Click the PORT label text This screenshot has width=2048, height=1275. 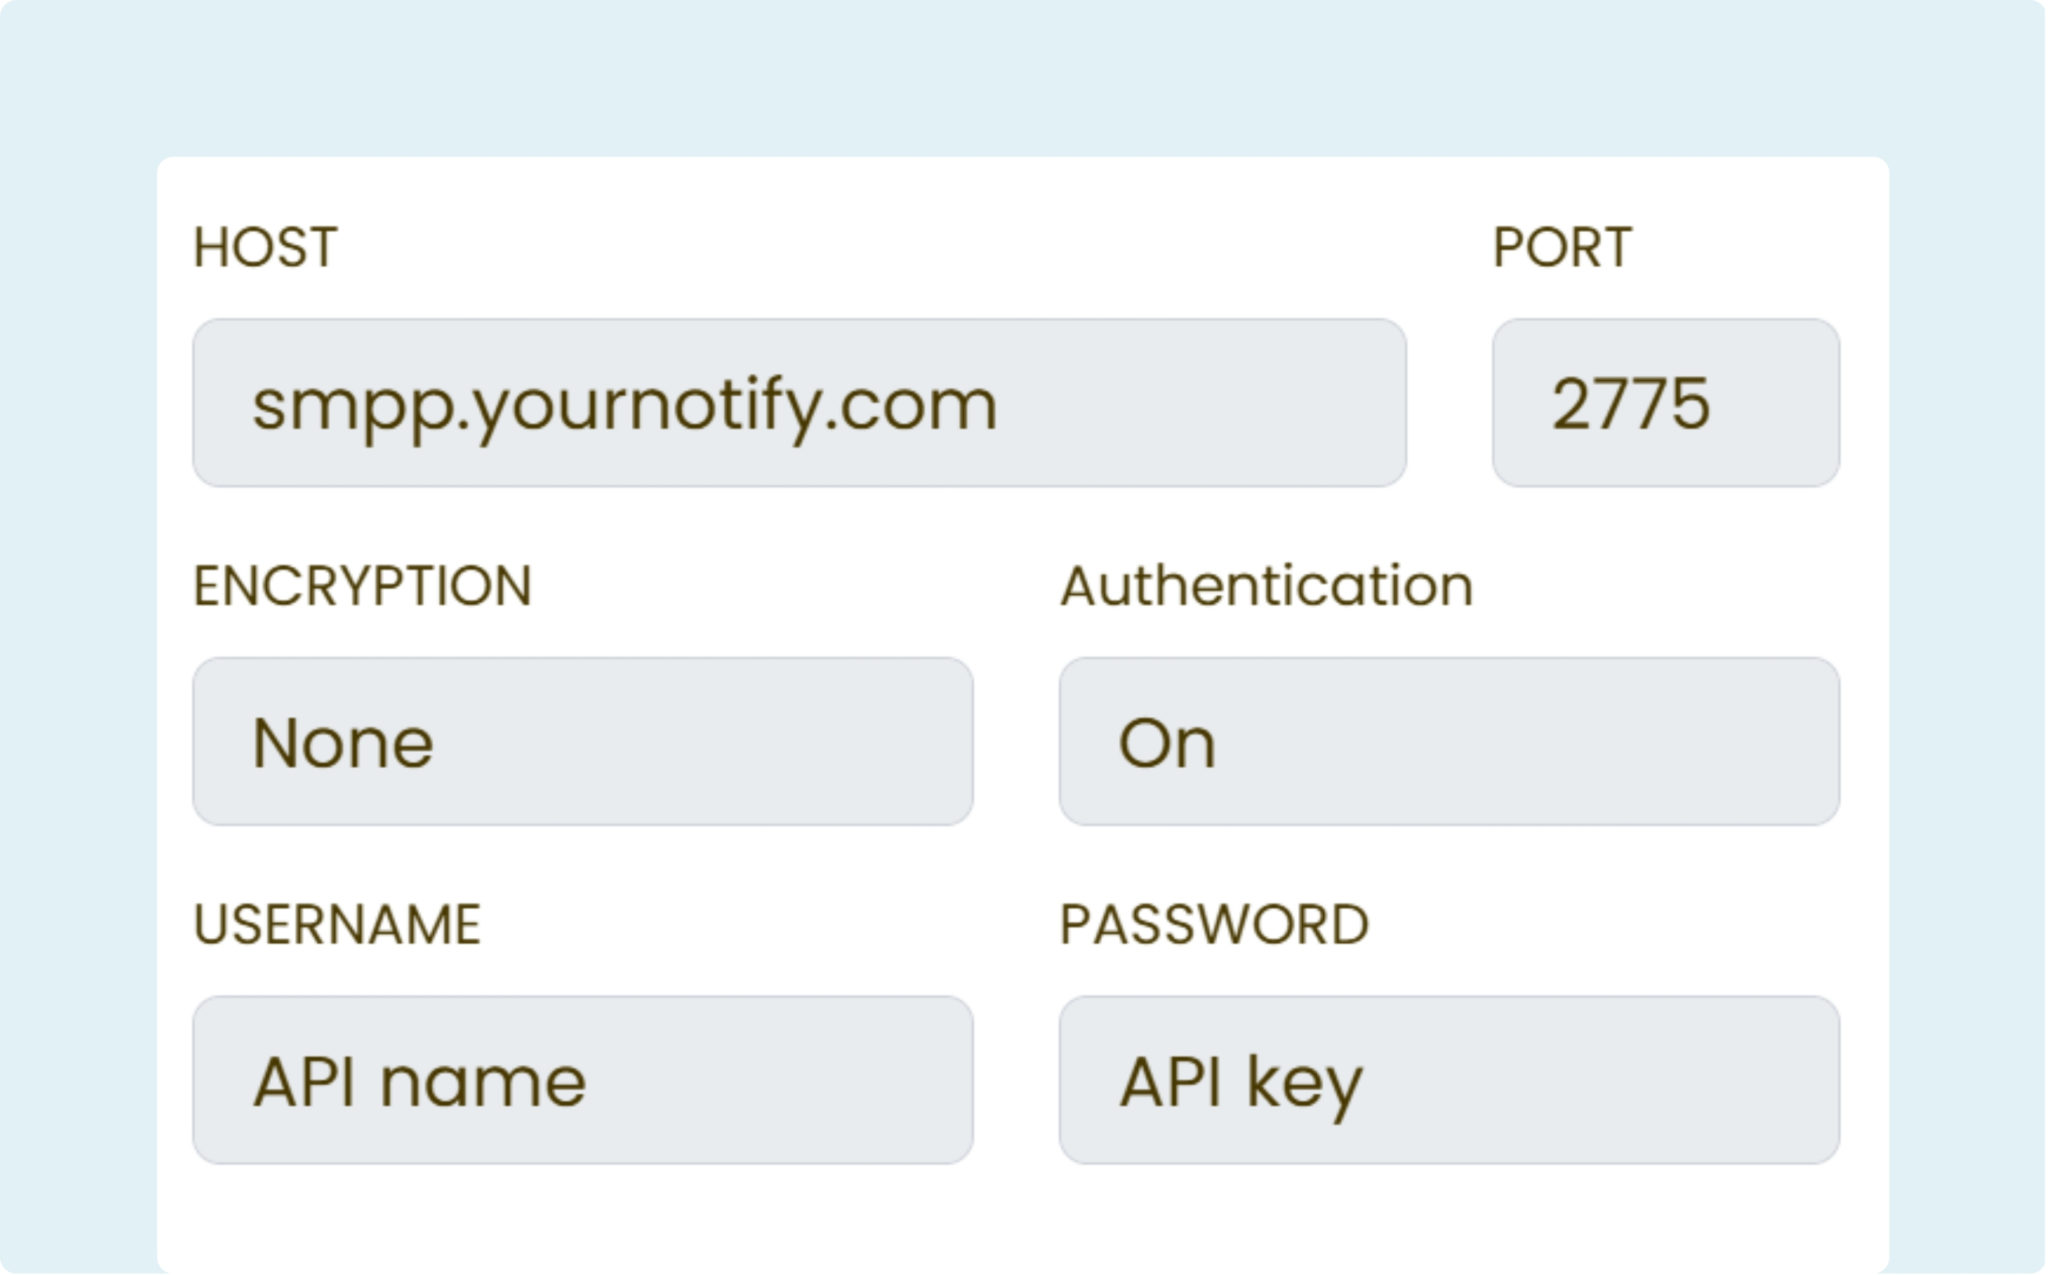click(1562, 247)
